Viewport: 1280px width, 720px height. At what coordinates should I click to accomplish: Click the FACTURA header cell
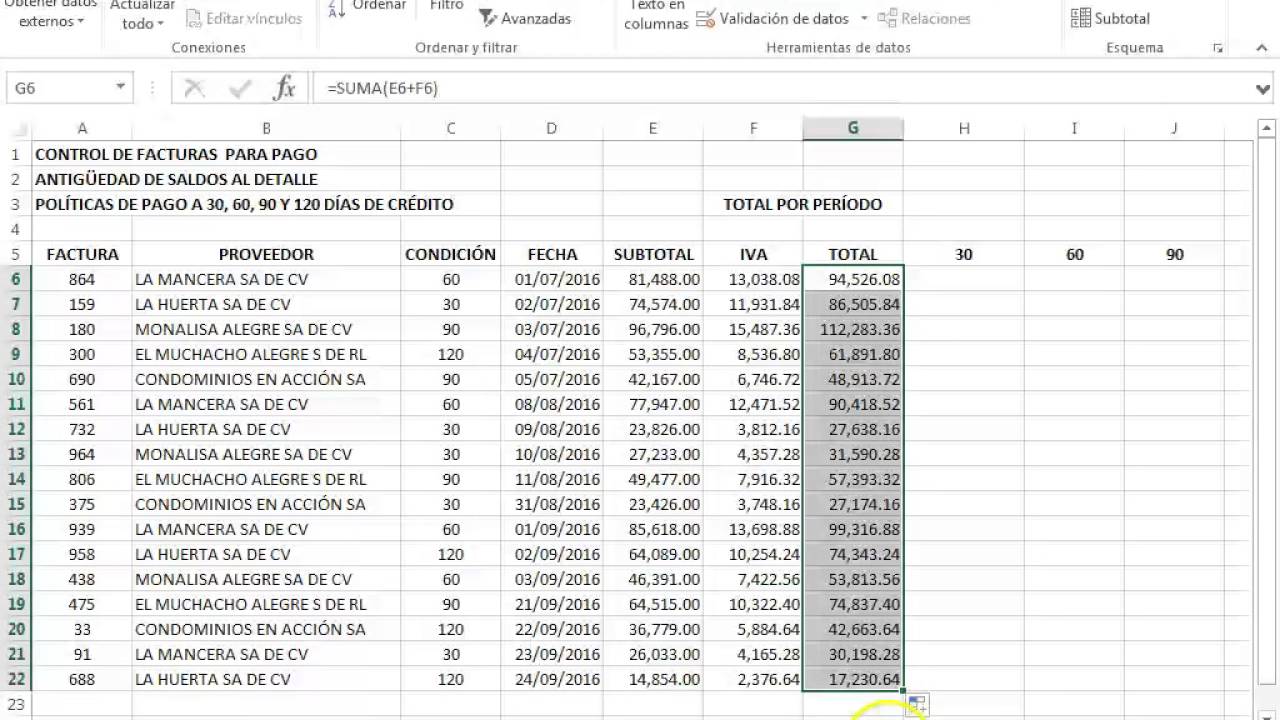click(82, 254)
